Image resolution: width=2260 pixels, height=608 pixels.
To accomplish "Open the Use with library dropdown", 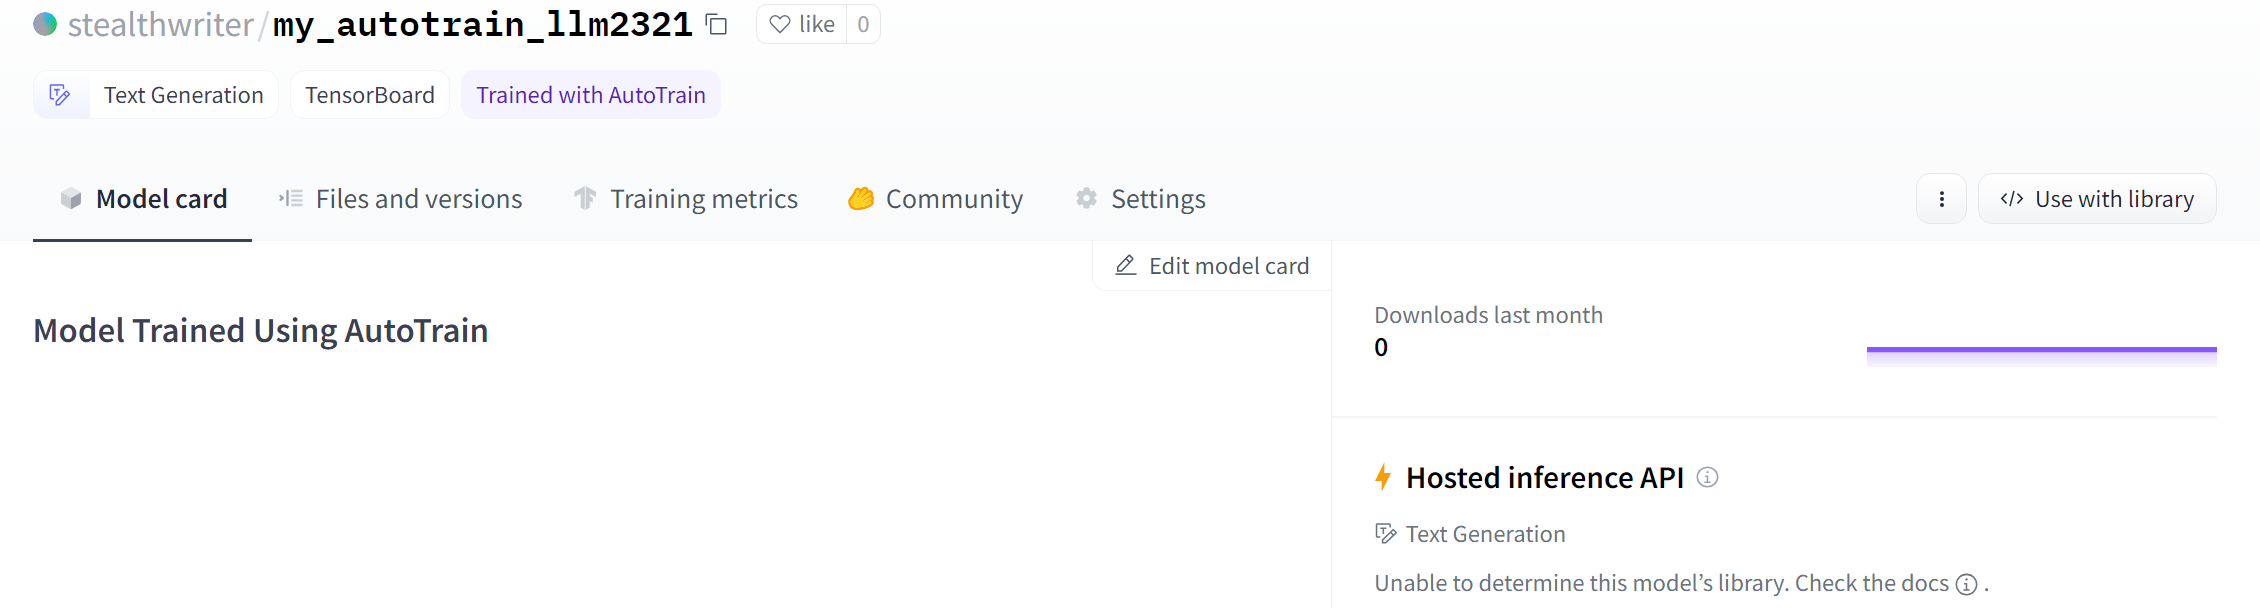I will tap(2097, 199).
